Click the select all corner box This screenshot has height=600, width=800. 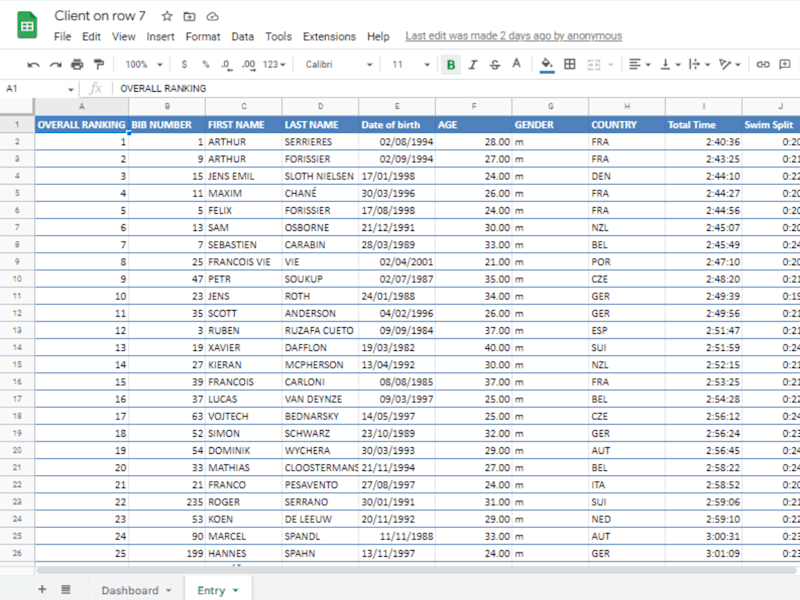pos(17,106)
